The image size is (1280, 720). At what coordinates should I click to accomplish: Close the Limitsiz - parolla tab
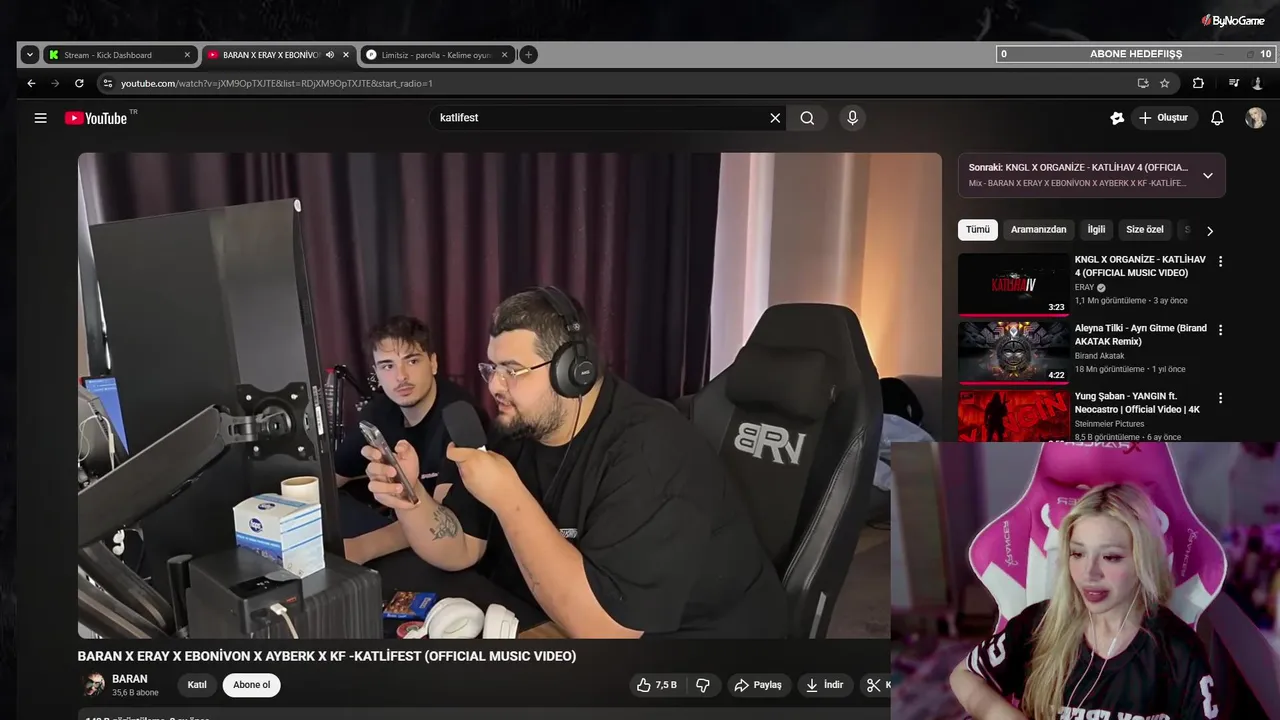click(x=504, y=55)
